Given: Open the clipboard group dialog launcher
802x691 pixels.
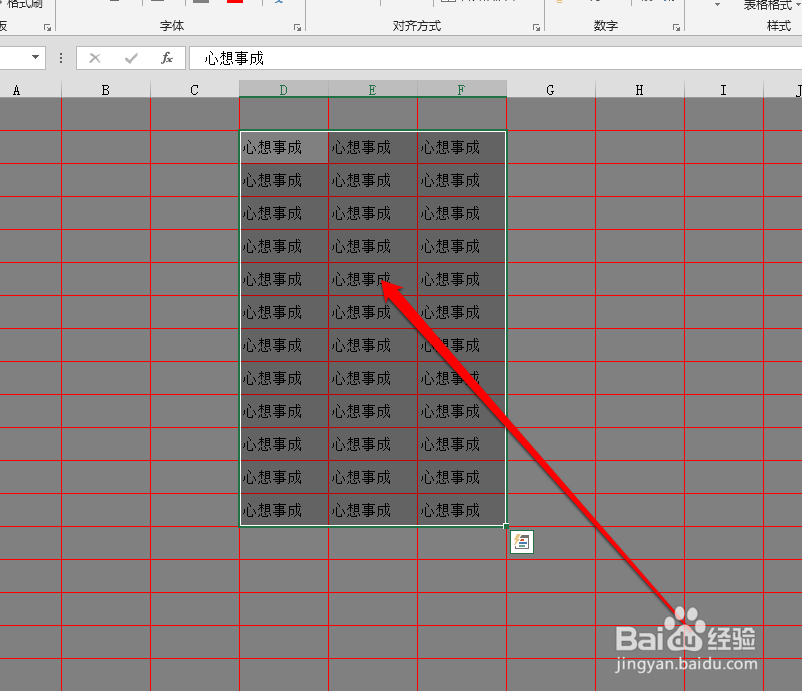Looking at the screenshot, I should pyautogui.click(x=47, y=27).
